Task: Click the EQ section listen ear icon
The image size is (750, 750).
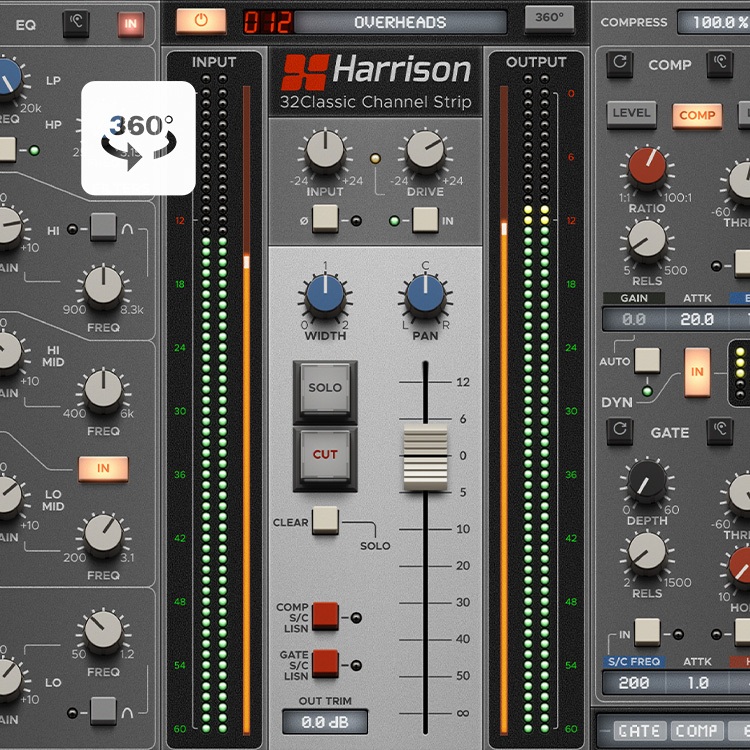Action: click(76, 22)
